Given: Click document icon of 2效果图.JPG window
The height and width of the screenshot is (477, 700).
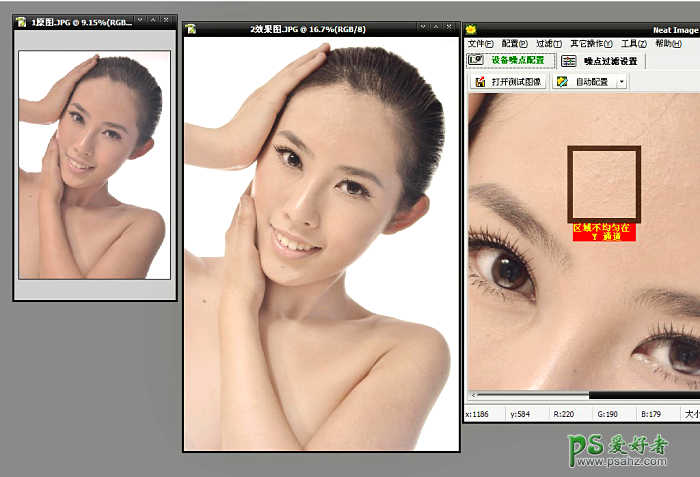Looking at the screenshot, I should pyautogui.click(x=190, y=29).
